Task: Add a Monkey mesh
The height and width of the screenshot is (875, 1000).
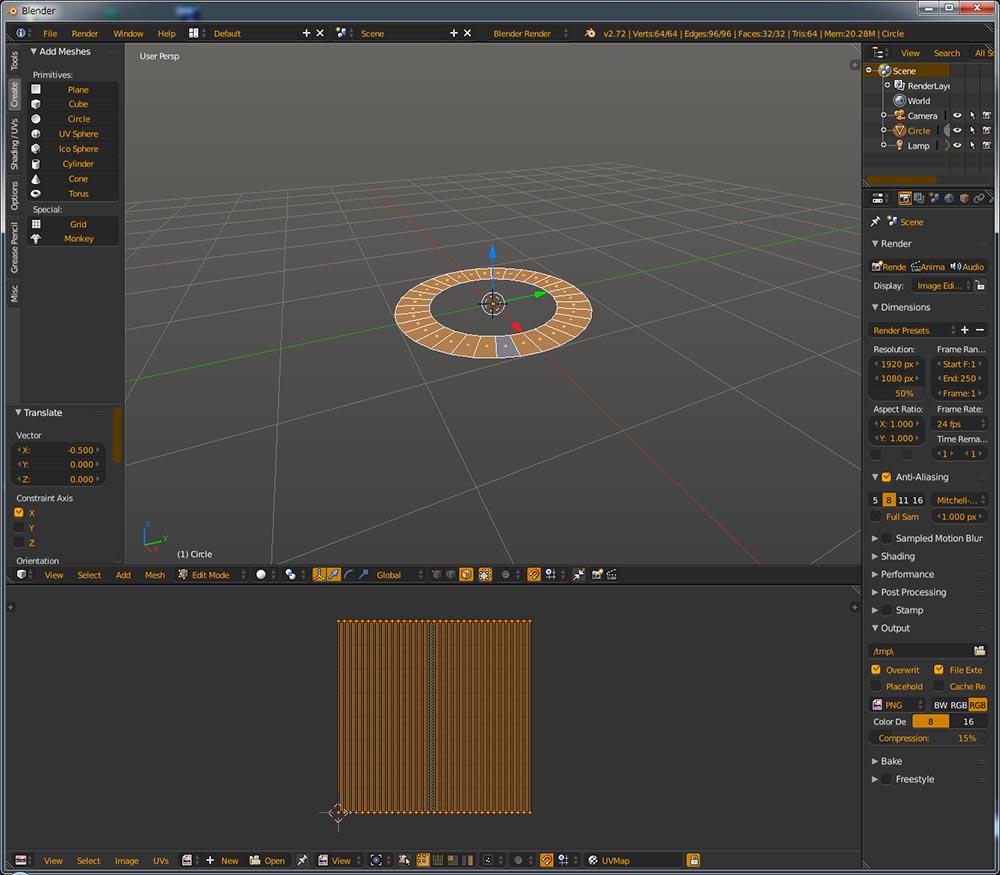Action: point(78,239)
